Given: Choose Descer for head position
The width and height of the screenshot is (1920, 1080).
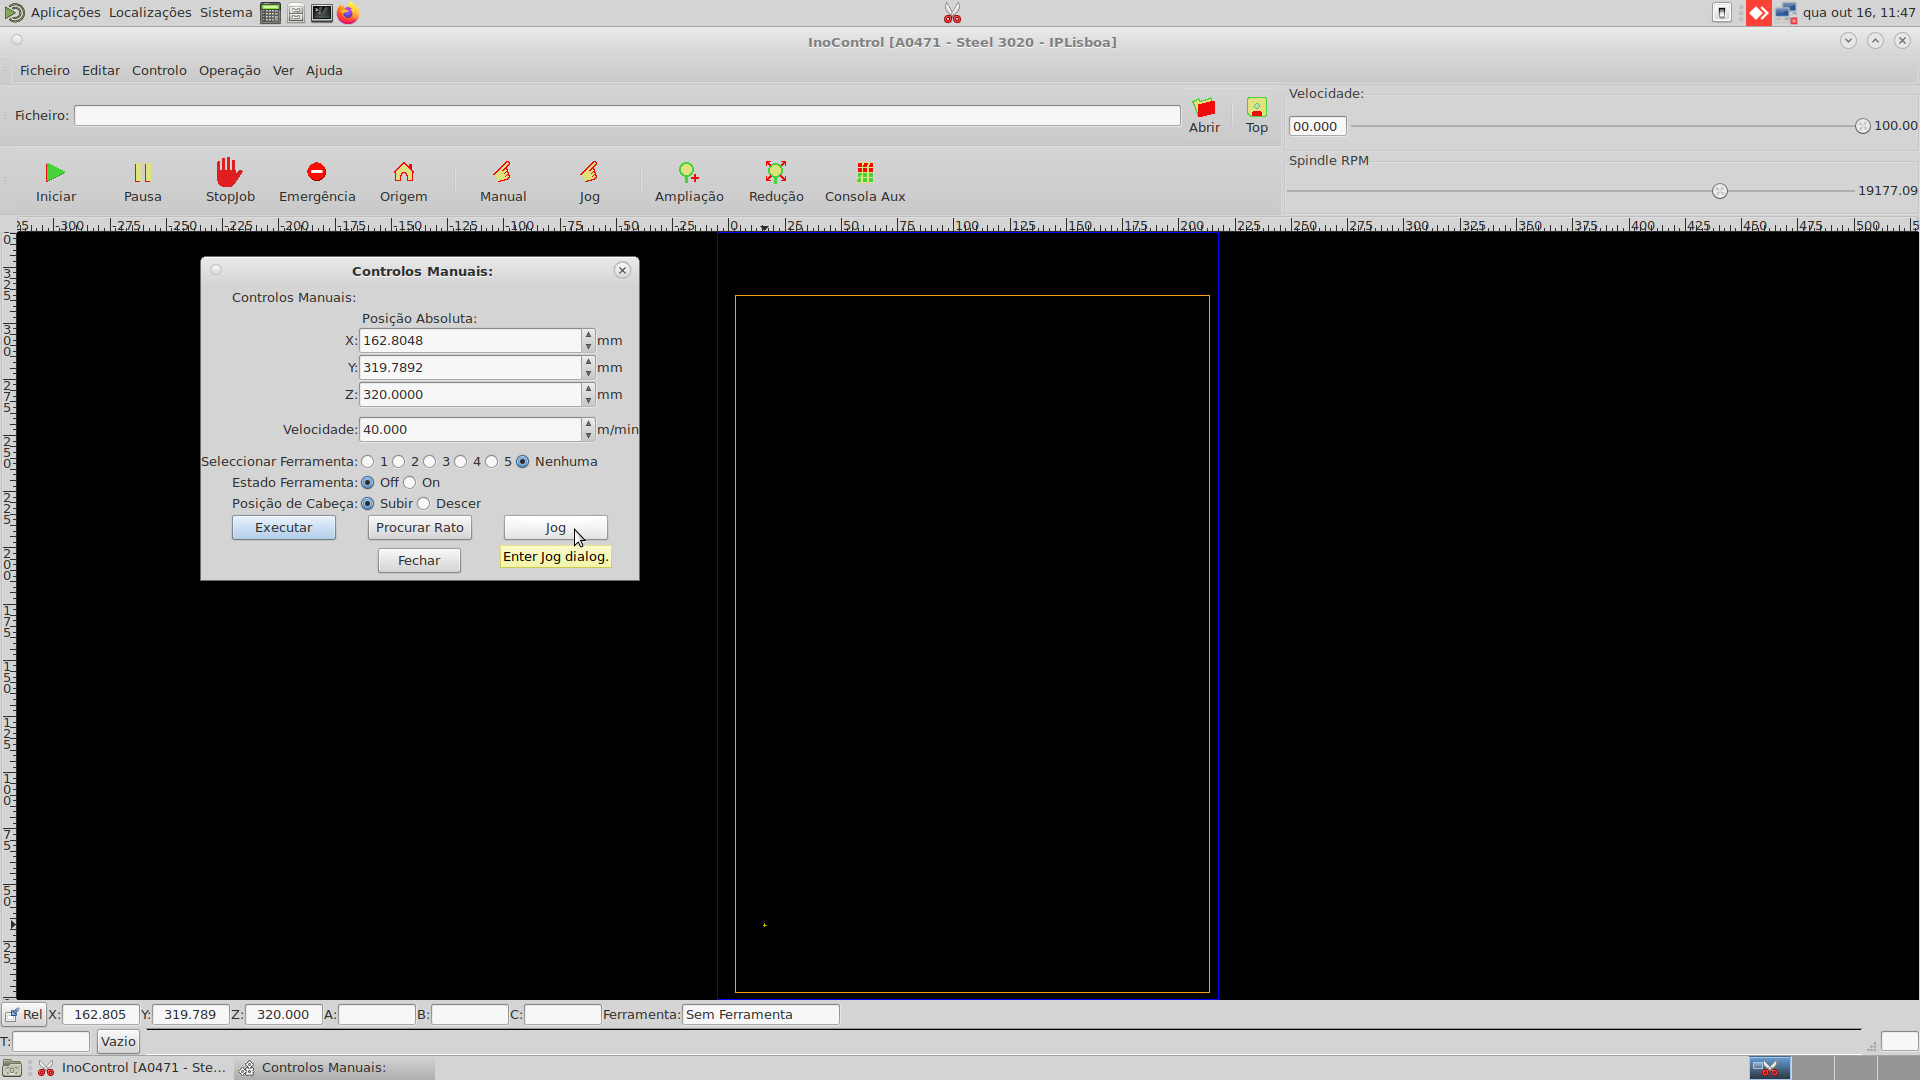Looking at the screenshot, I should coord(424,504).
